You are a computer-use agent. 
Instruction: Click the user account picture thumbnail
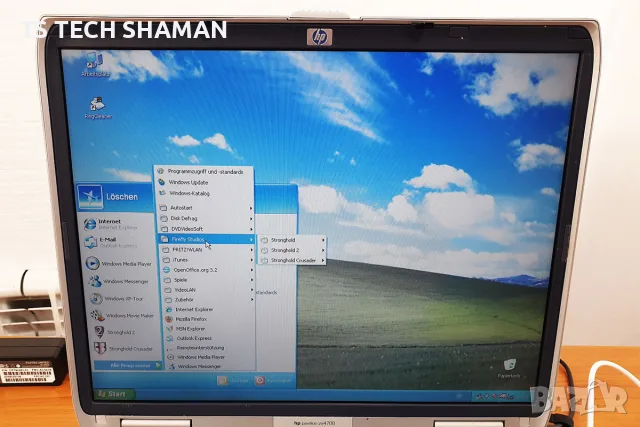click(90, 197)
